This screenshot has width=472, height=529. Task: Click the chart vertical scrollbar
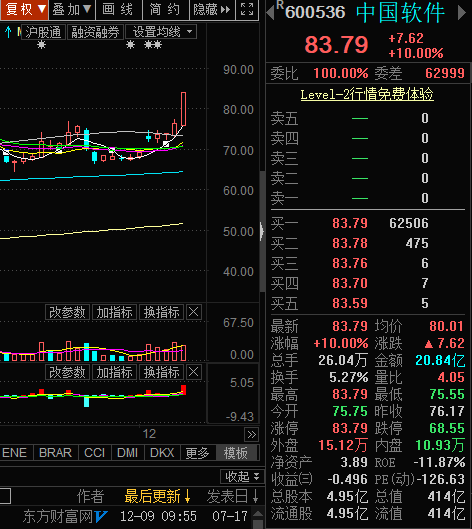click(x=262, y=231)
